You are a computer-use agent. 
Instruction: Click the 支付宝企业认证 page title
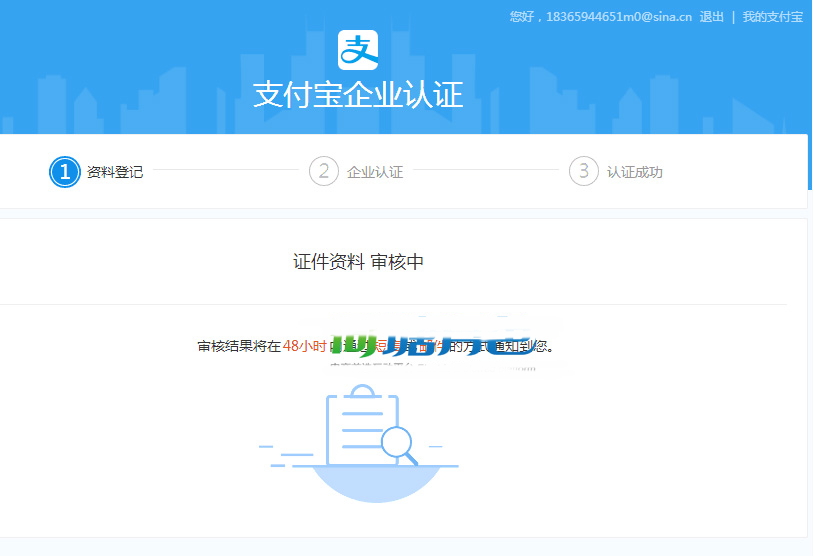[358, 95]
